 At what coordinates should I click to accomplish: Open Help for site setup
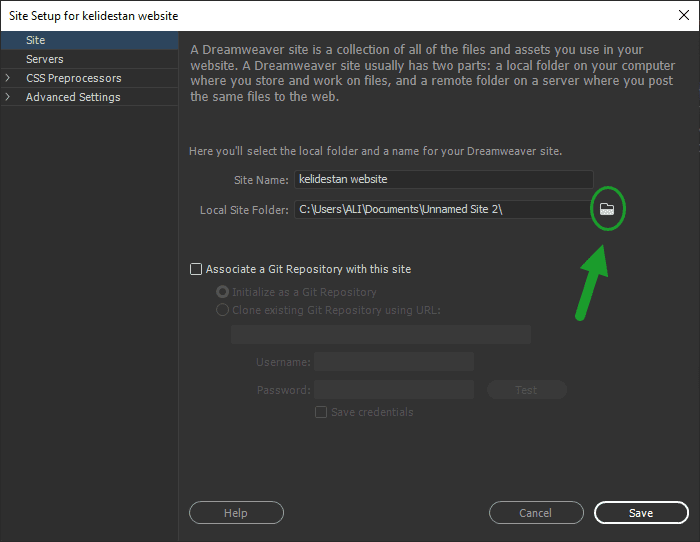[236, 513]
